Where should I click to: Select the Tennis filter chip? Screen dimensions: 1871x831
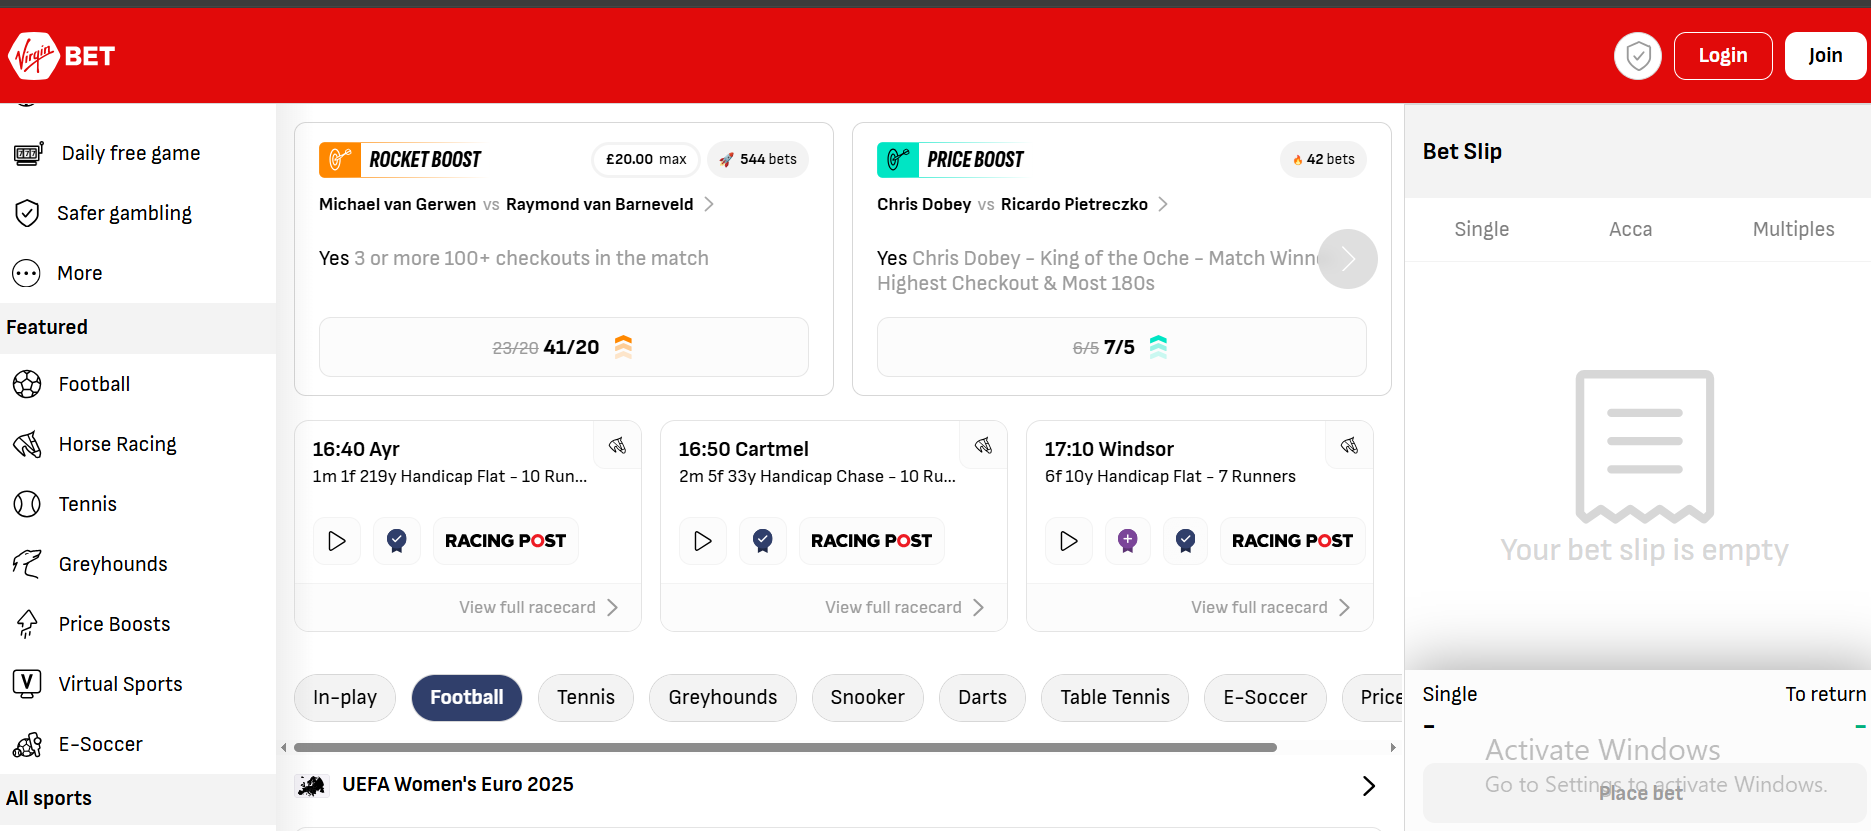586,698
